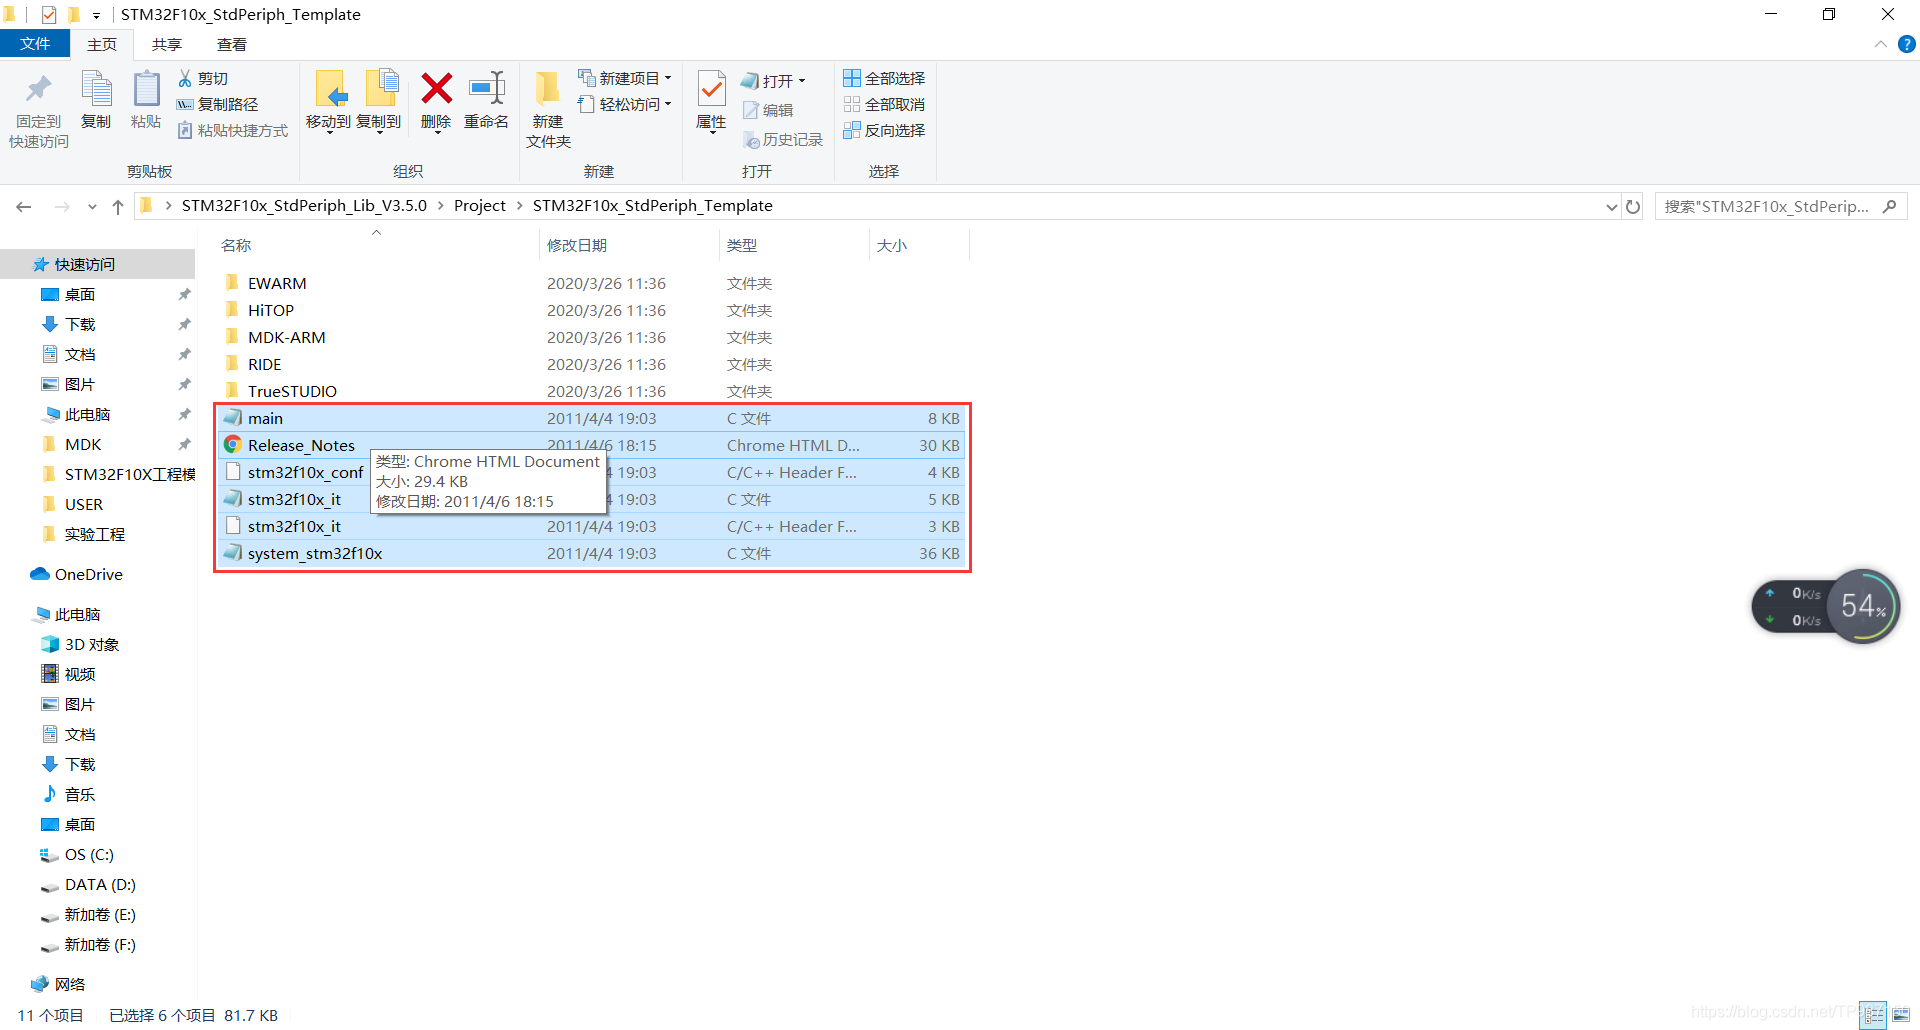1920x1030 pixels.
Task: Click the Rename (重命名) icon
Action: [x=487, y=88]
